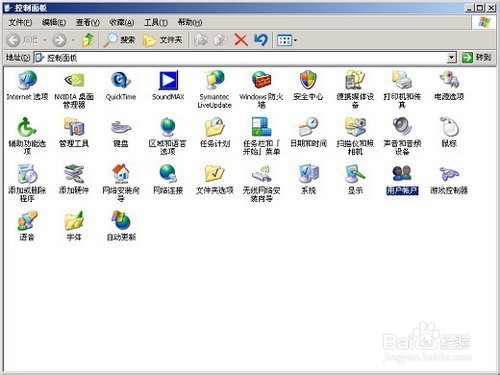Open 文件夹选项 icon
This screenshot has width=500, height=375.
click(215, 179)
